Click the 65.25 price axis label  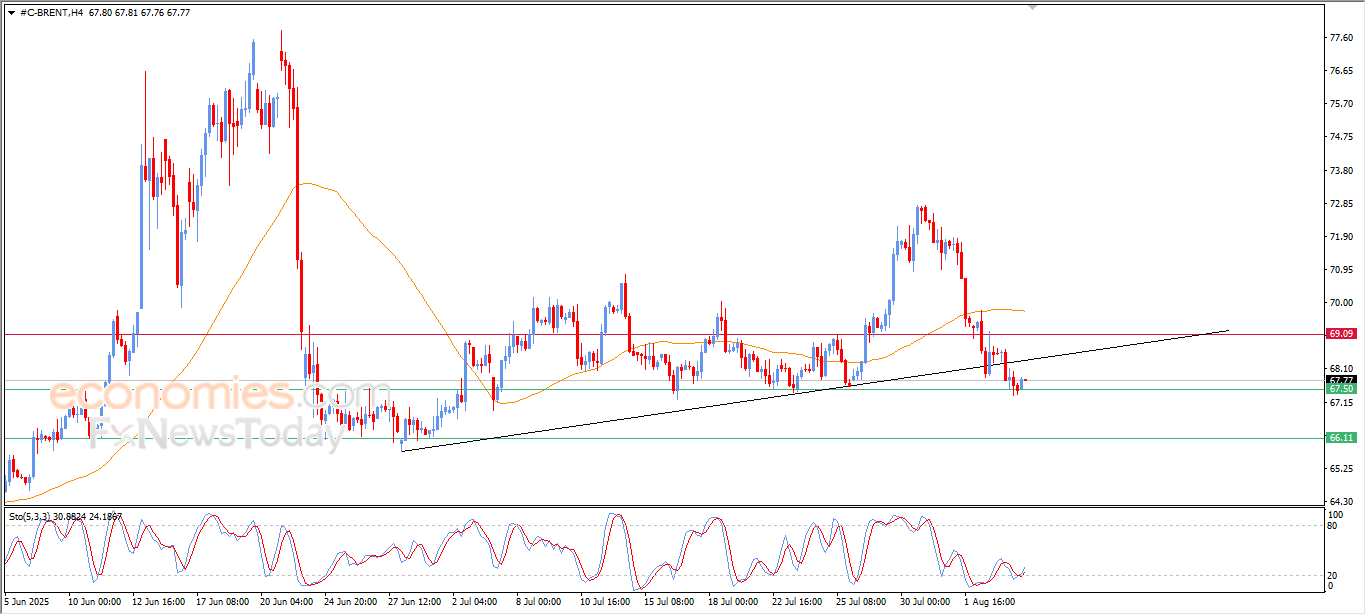point(1341,469)
